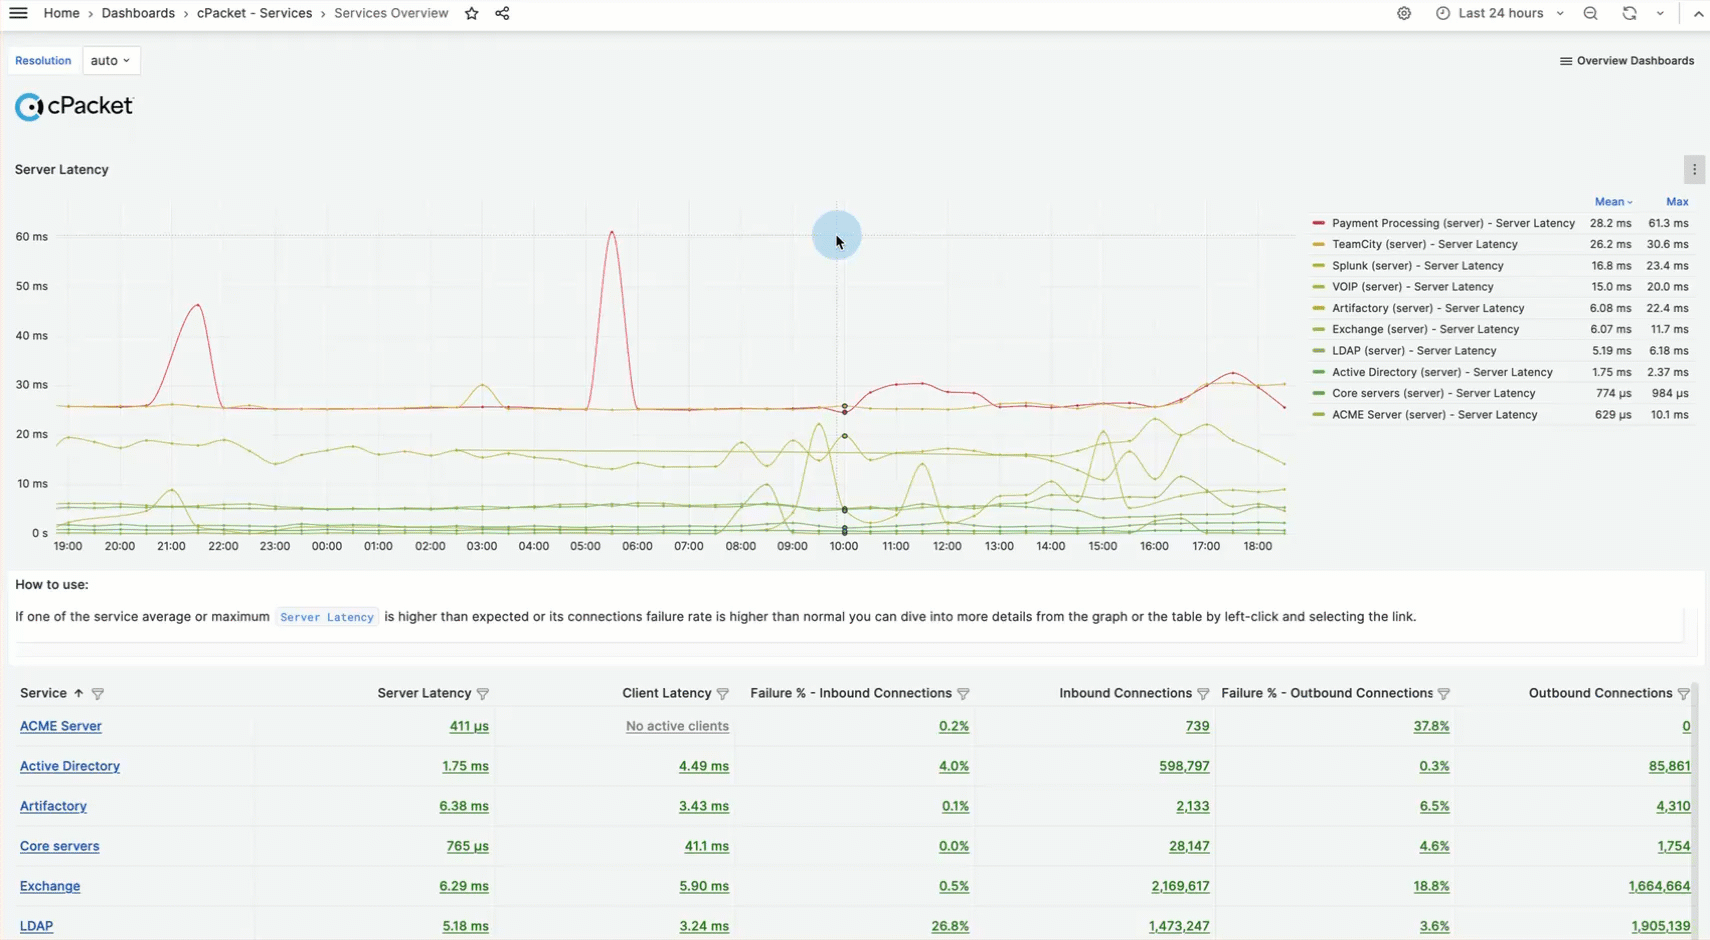Toggle Splunk series in legend

point(1417,266)
